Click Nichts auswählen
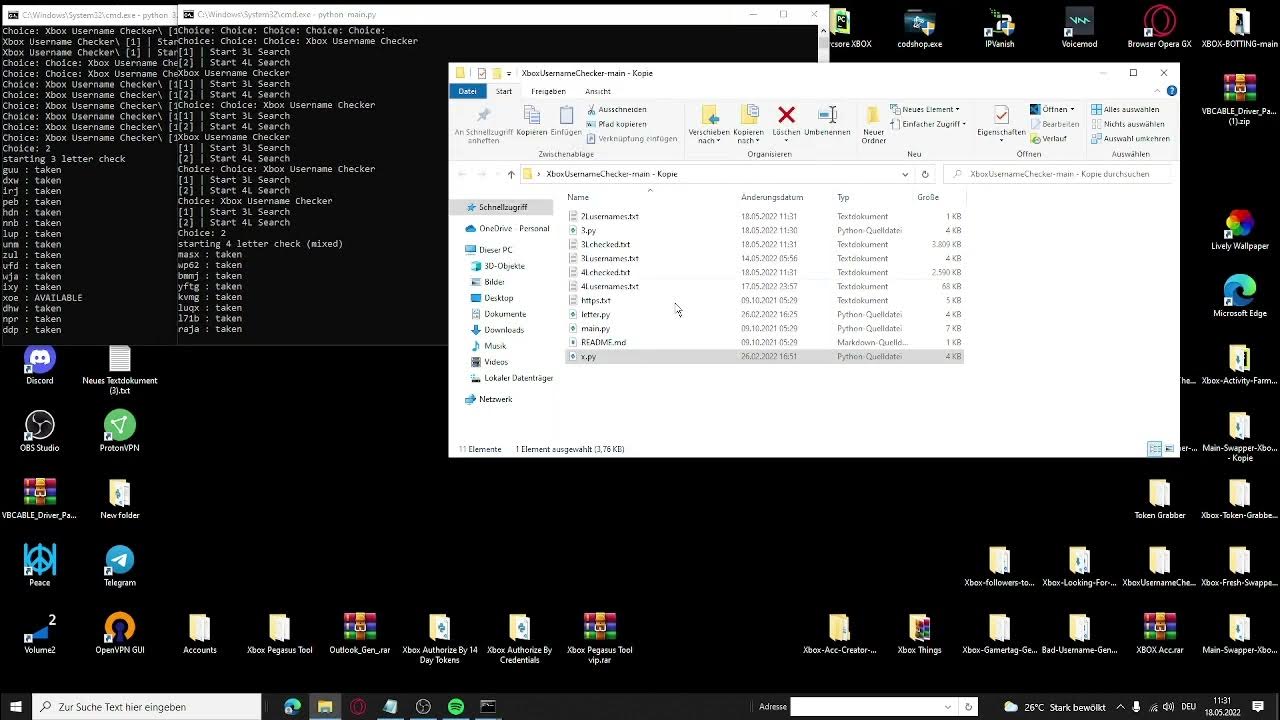1280x720 pixels. click(x=1127, y=124)
